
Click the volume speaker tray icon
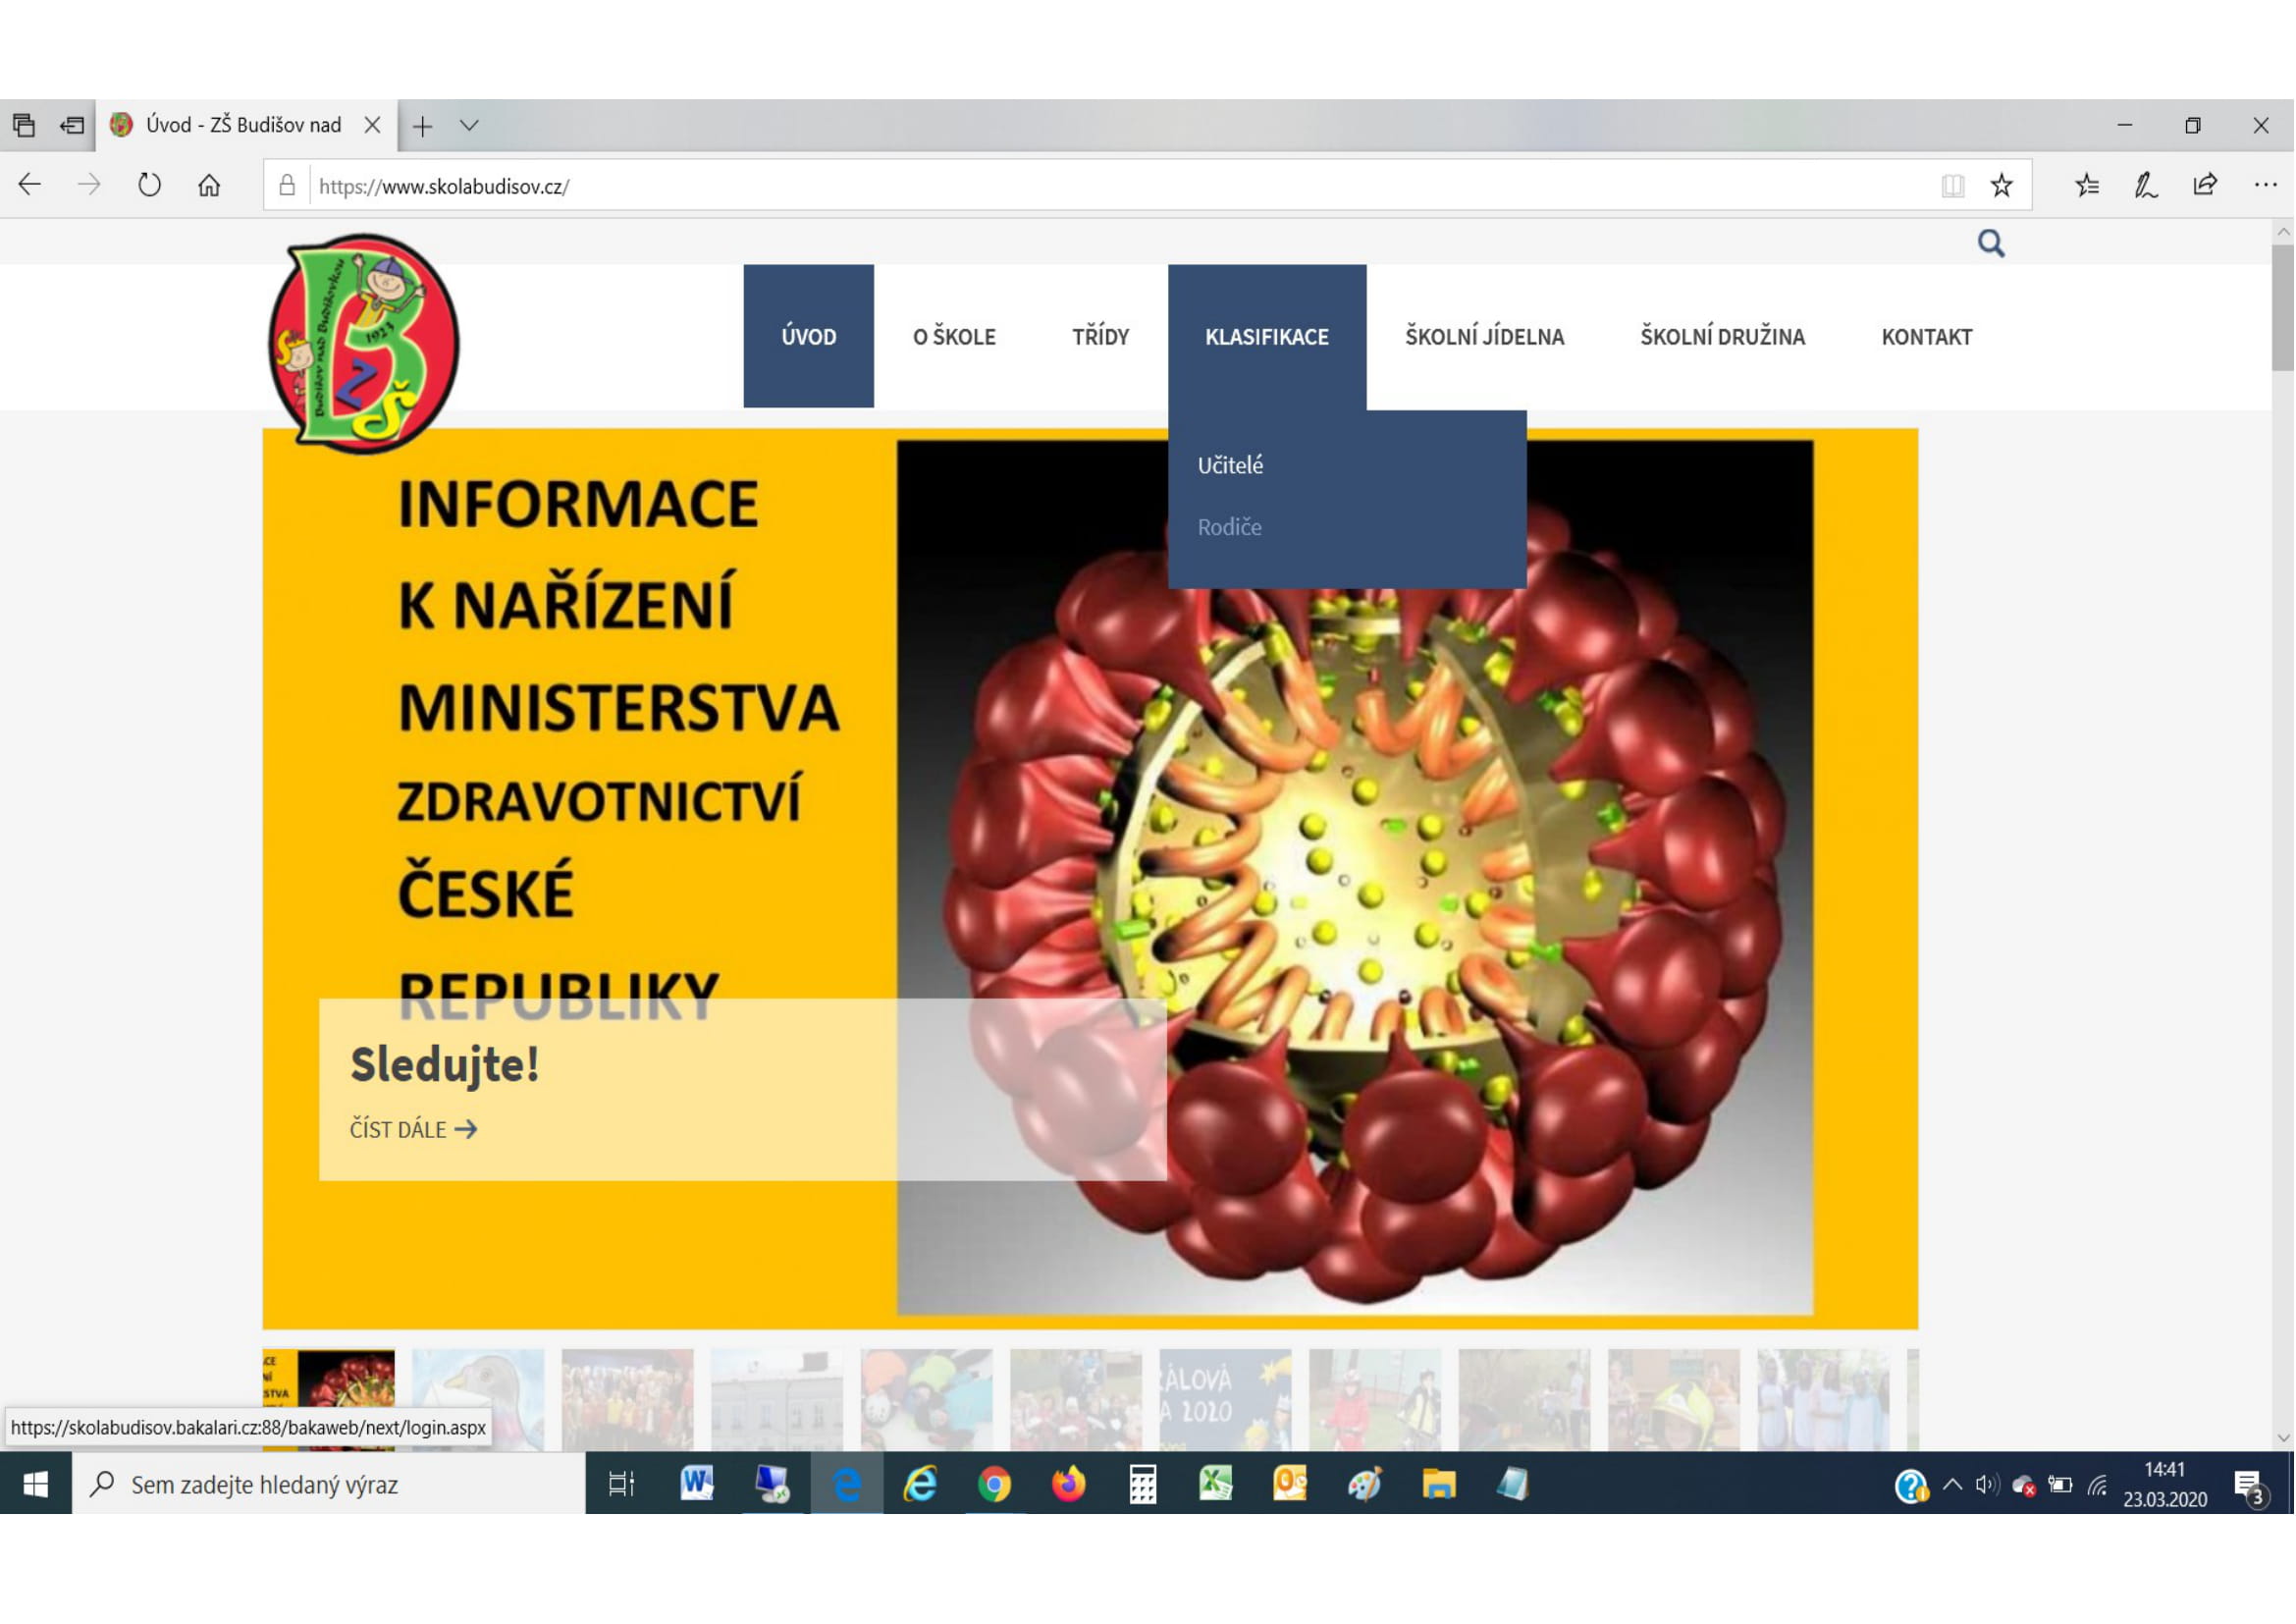(1987, 1484)
